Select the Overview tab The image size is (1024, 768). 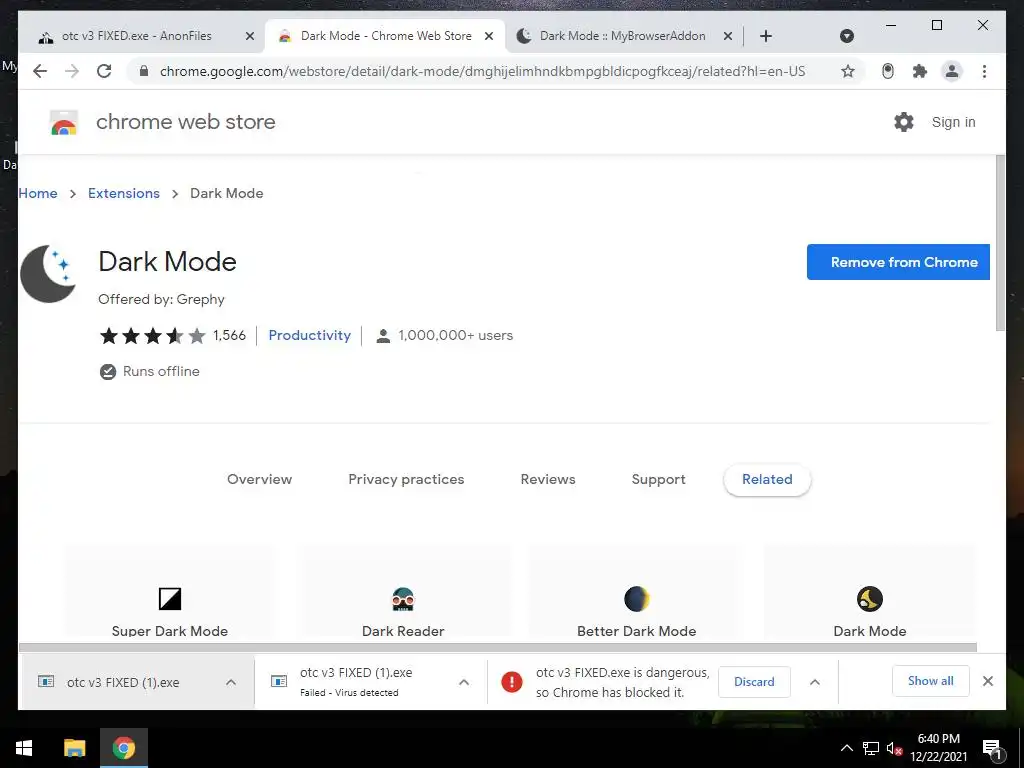(x=259, y=479)
